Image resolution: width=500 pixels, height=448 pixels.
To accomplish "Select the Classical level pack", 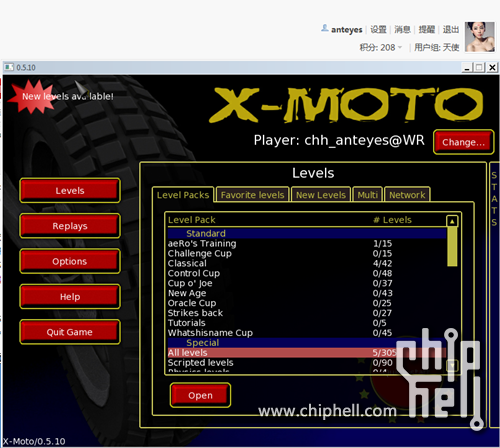I will pos(307,263).
